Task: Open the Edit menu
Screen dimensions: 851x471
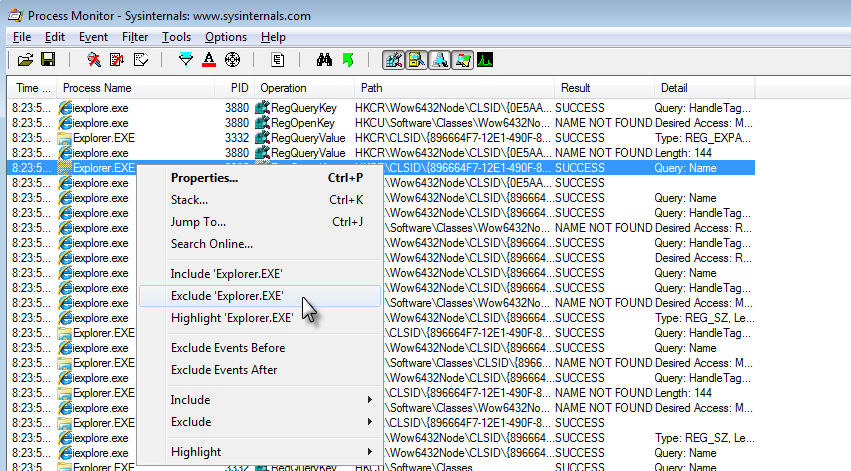Action: (55, 37)
